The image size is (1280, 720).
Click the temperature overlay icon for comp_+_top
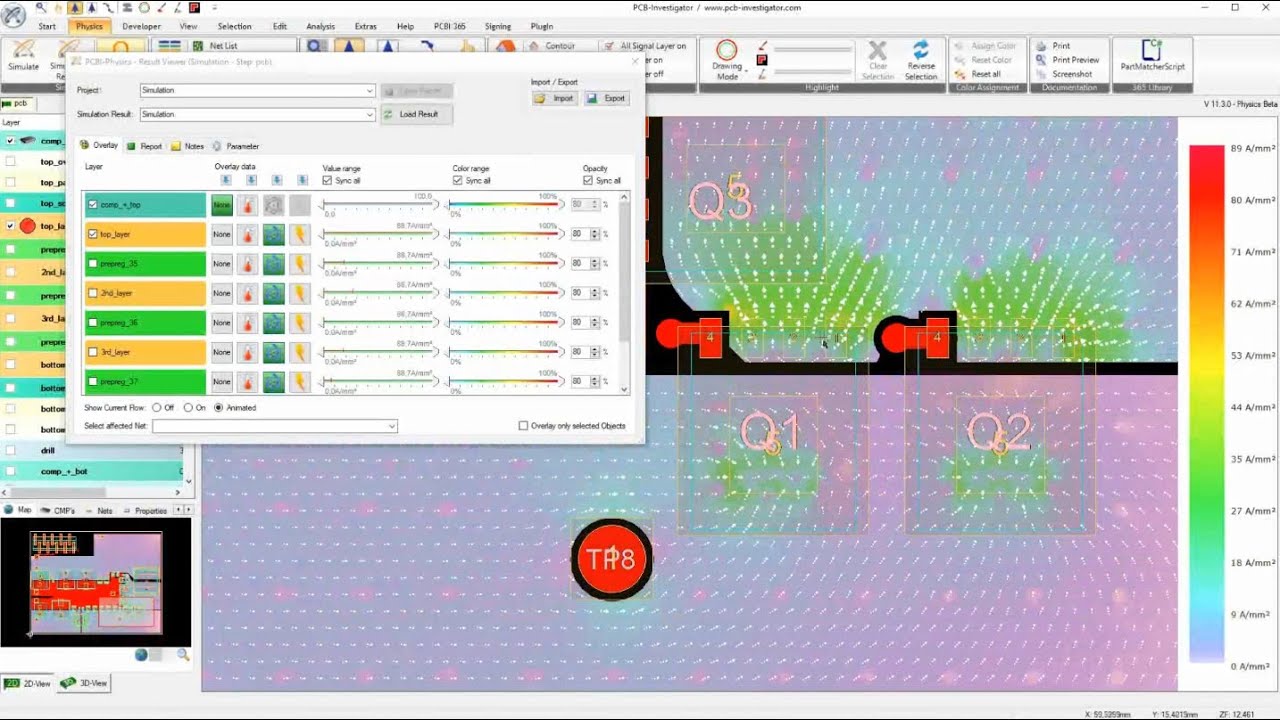(246, 205)
